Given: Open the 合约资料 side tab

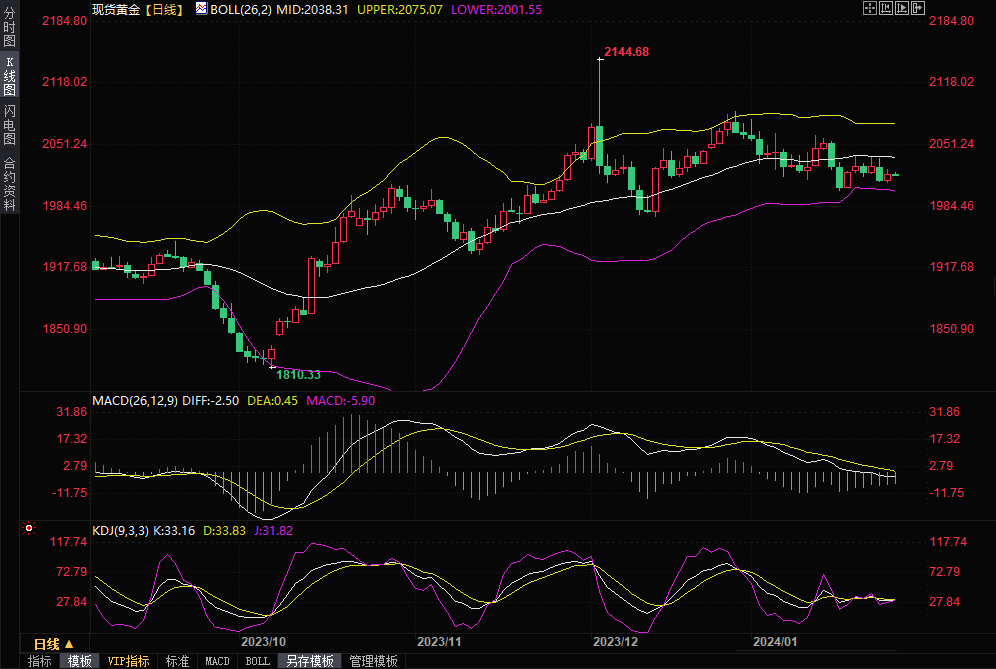Looking at the screenshot, I should pyautogui.click(x=9, y=184).
